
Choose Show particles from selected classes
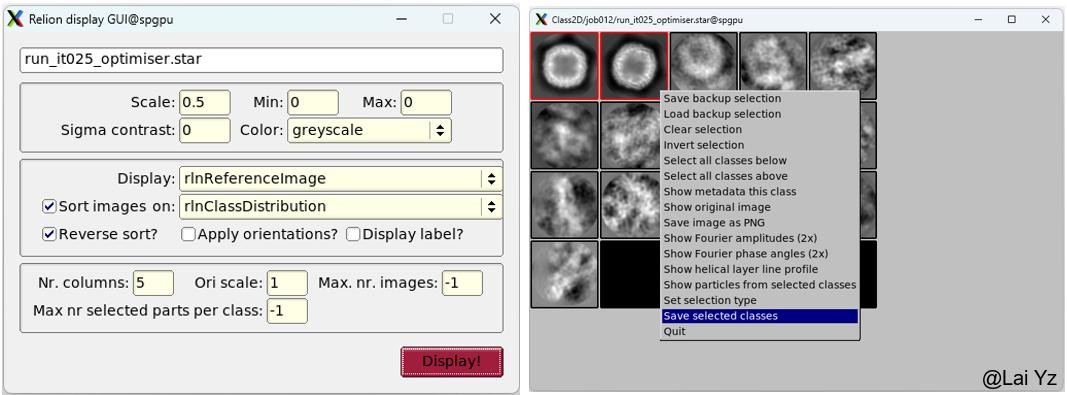click(x=760, y=285)
